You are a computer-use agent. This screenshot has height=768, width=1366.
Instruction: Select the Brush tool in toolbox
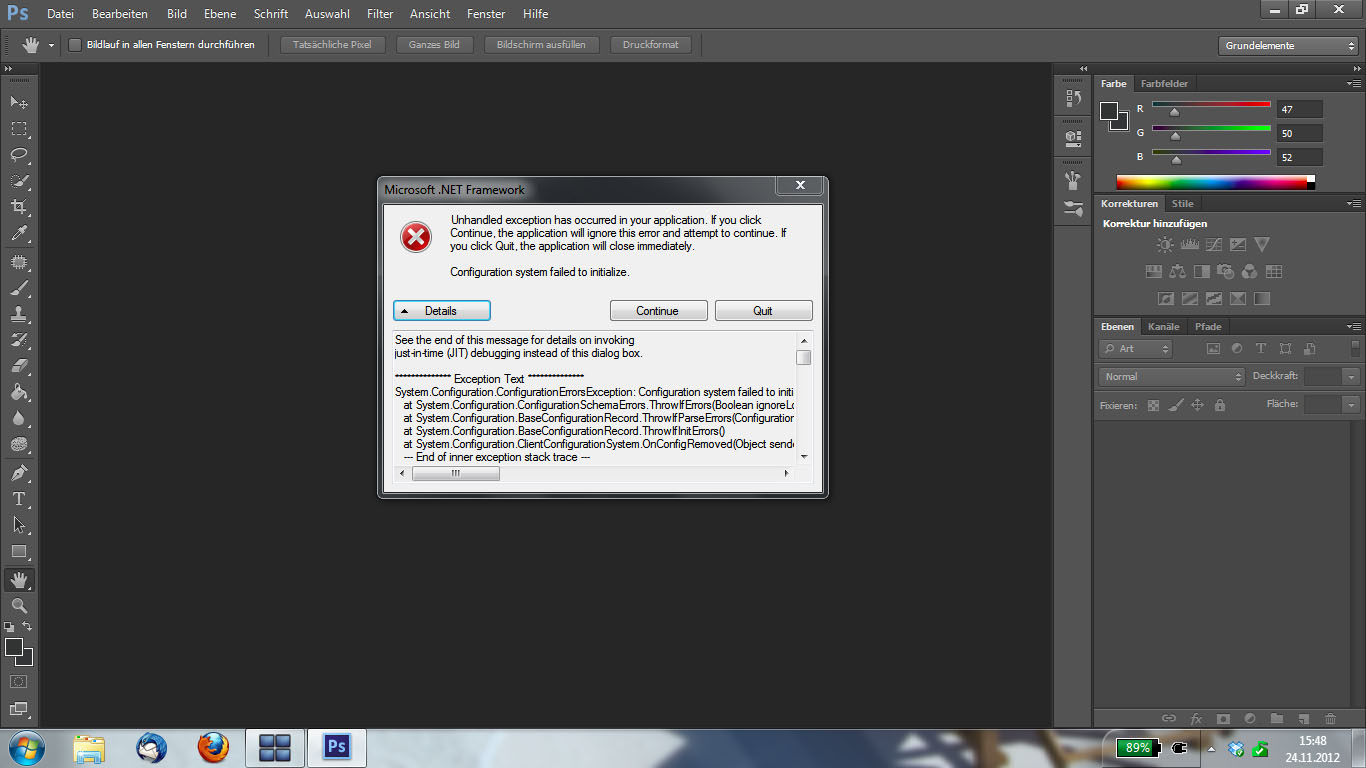(19, 288)
